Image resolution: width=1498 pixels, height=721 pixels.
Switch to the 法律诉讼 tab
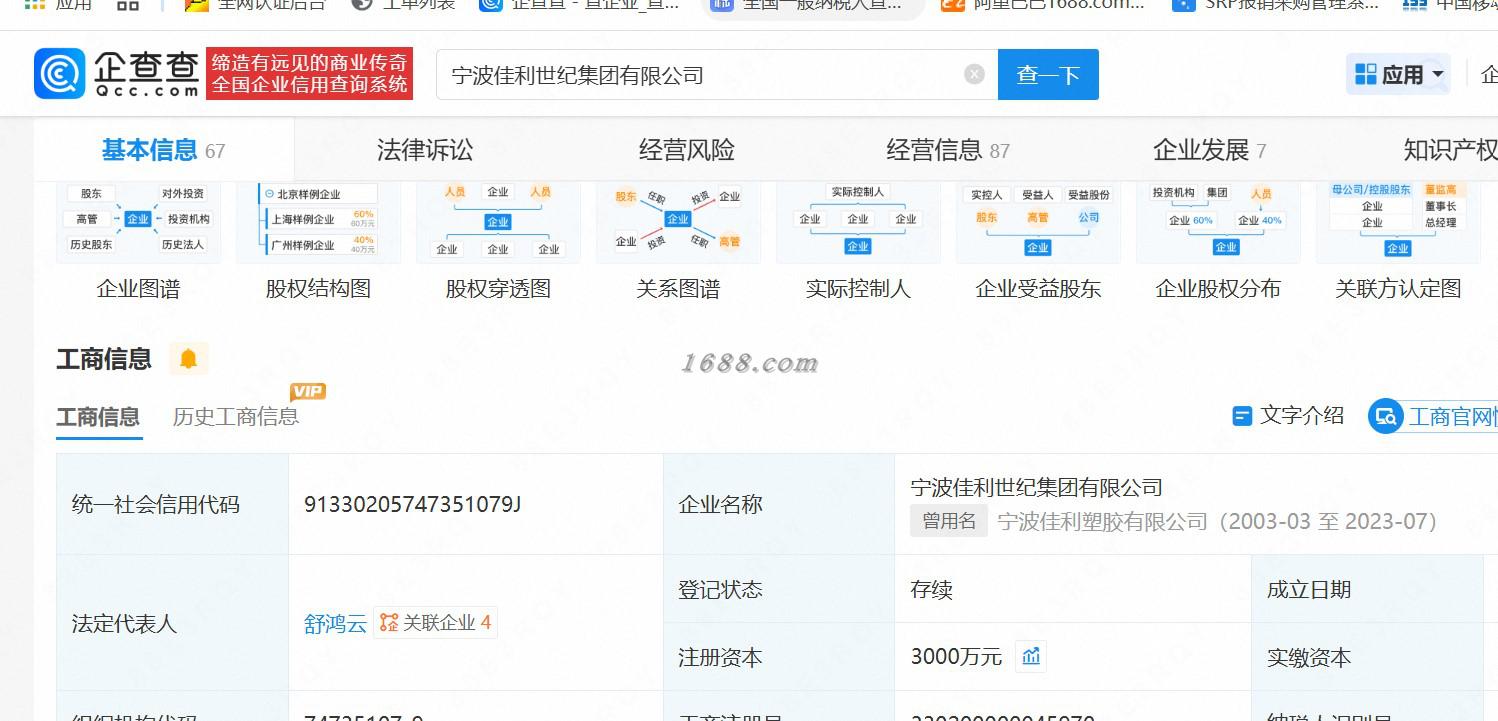[x=425, y=150]
